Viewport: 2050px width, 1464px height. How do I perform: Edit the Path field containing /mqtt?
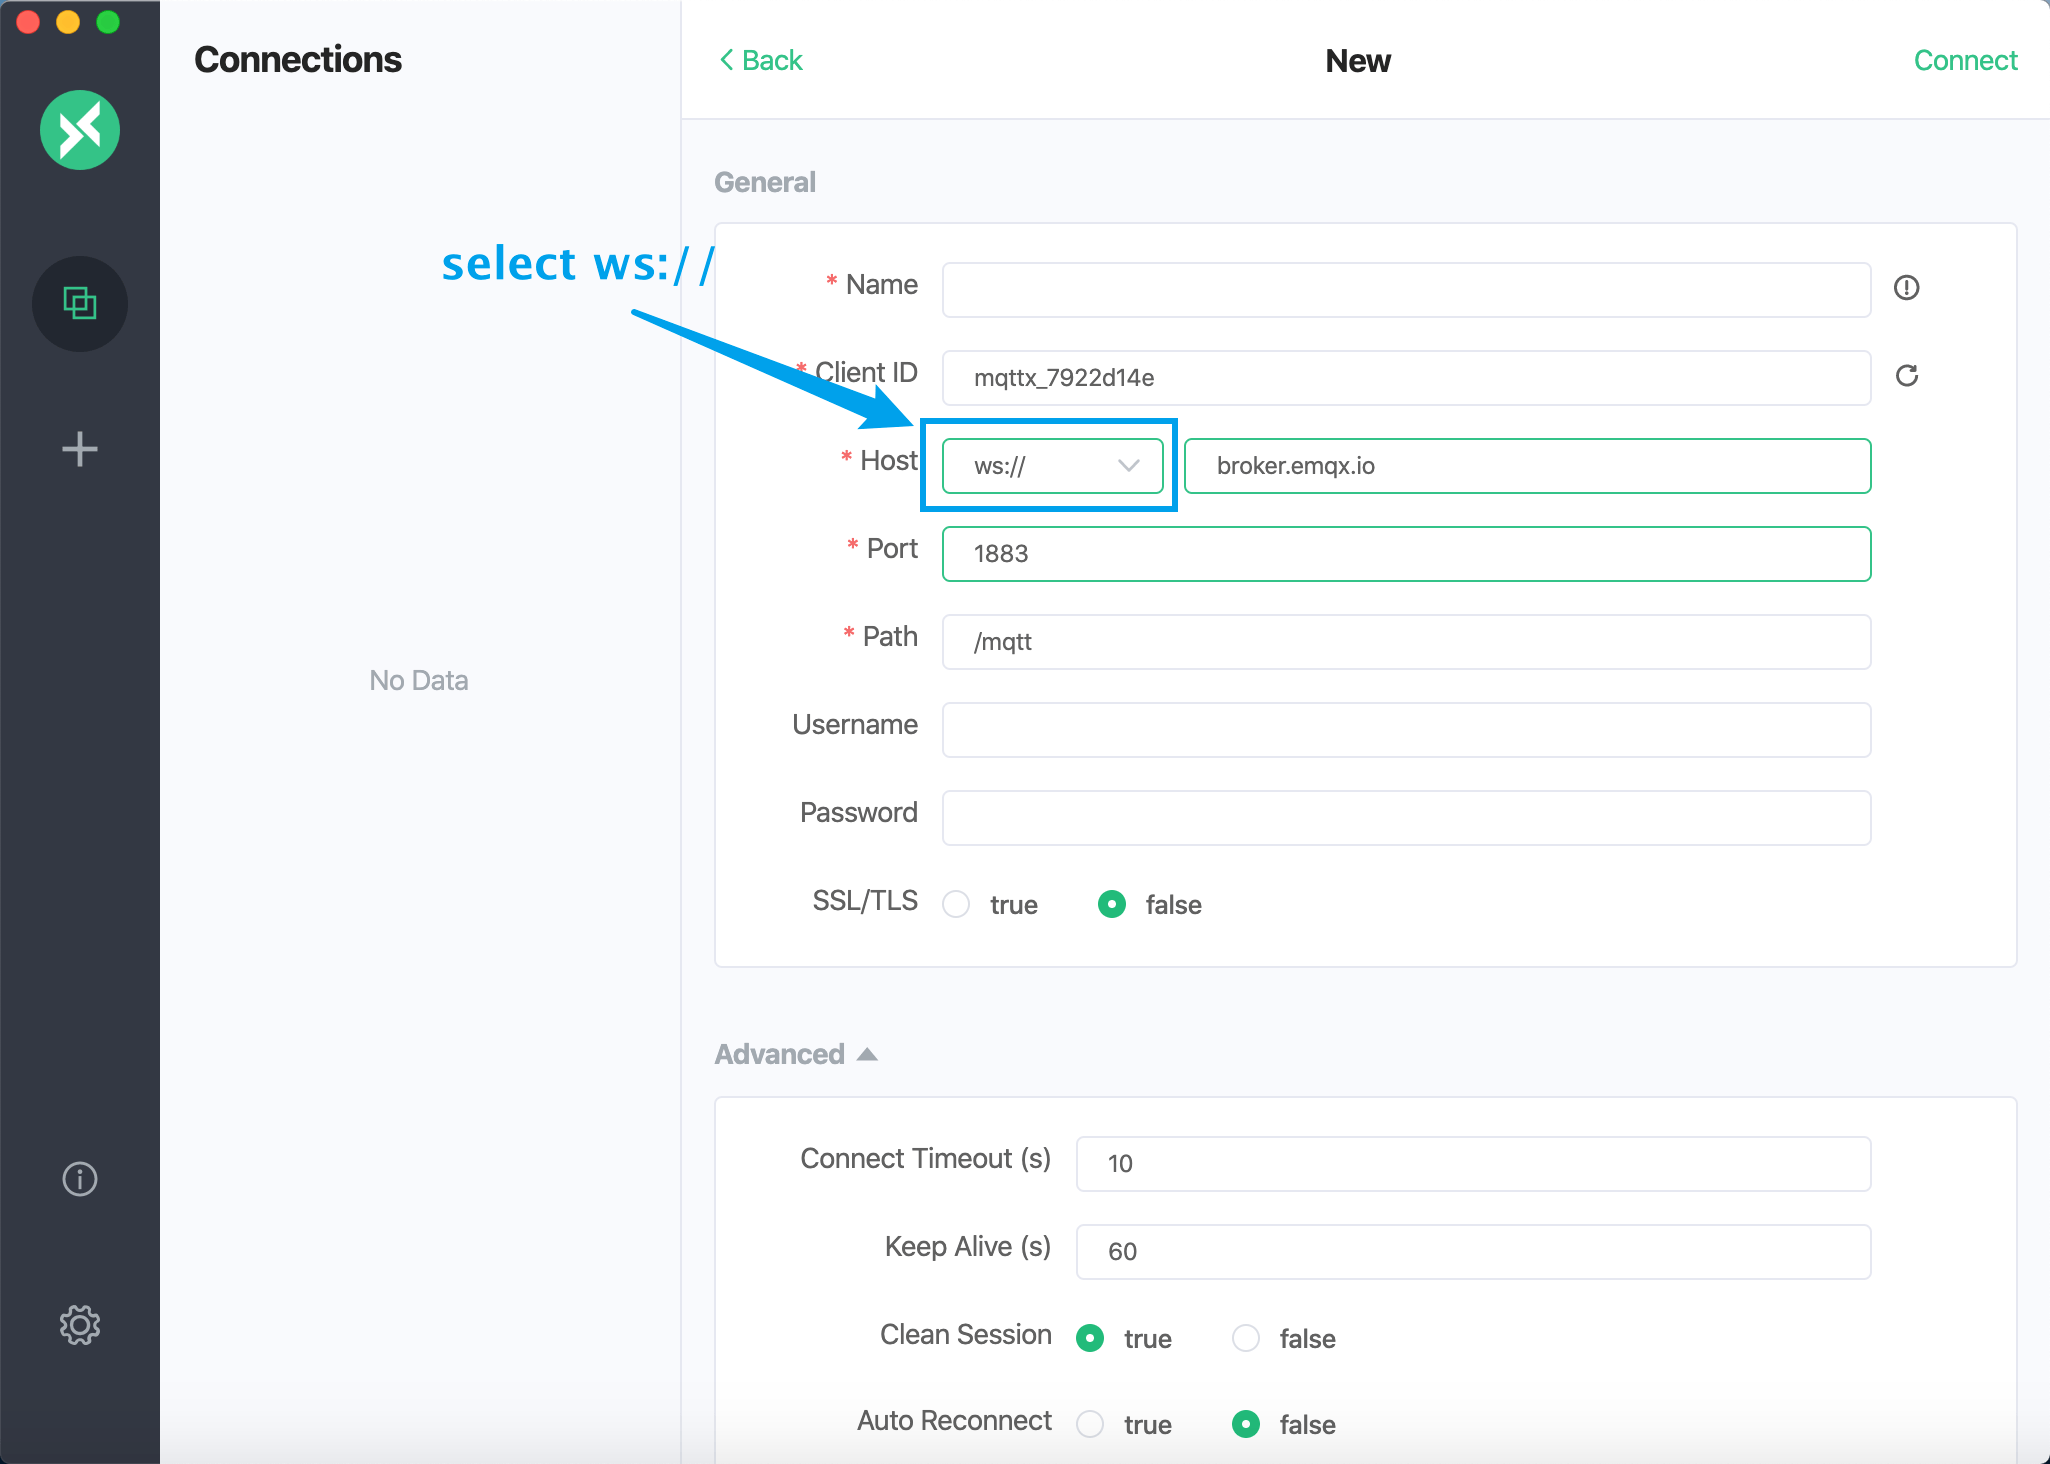click(1405, 641)
